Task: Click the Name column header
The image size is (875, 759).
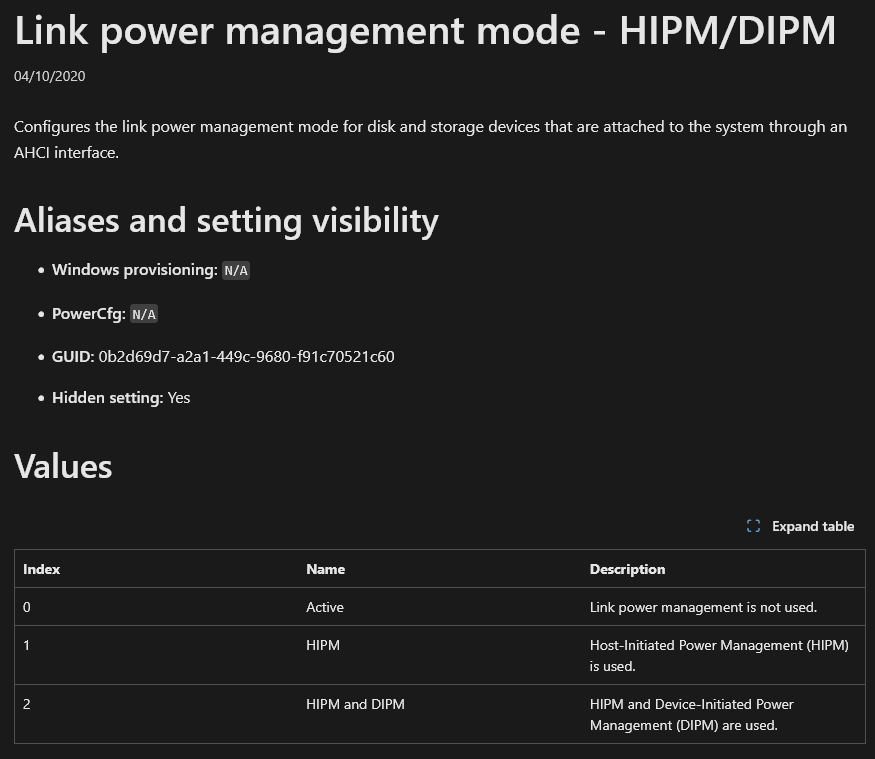Action: (x=325, y=569)
